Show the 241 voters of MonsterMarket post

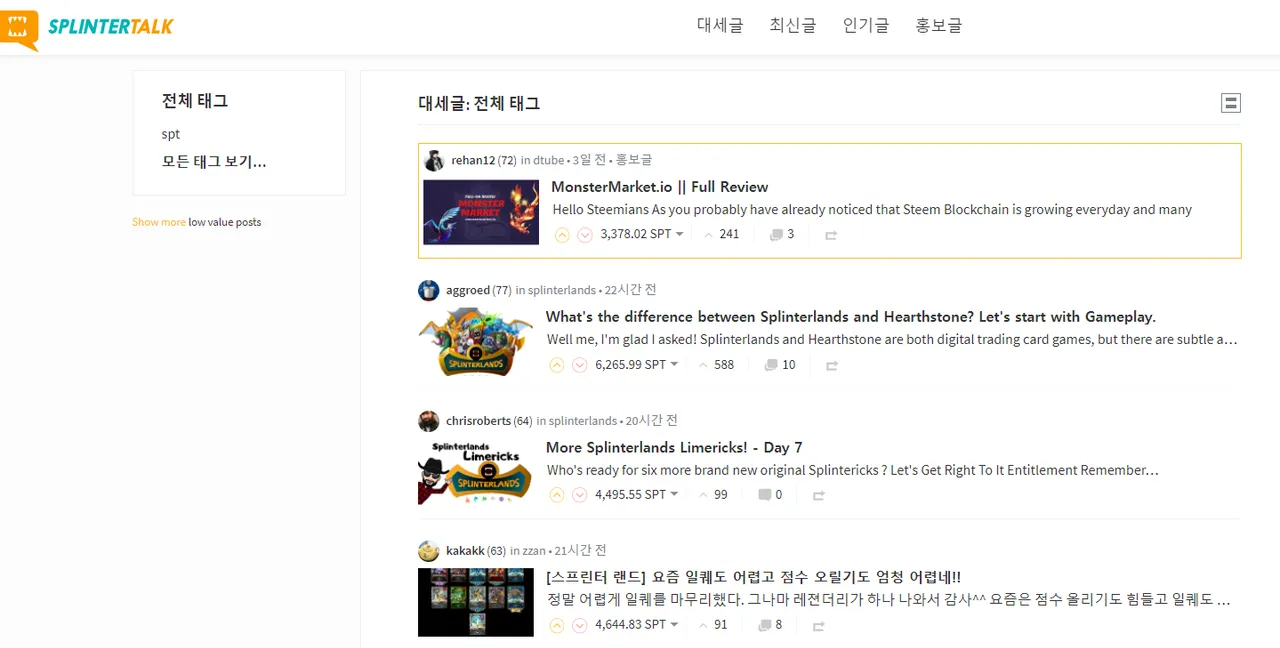(721, 234)
